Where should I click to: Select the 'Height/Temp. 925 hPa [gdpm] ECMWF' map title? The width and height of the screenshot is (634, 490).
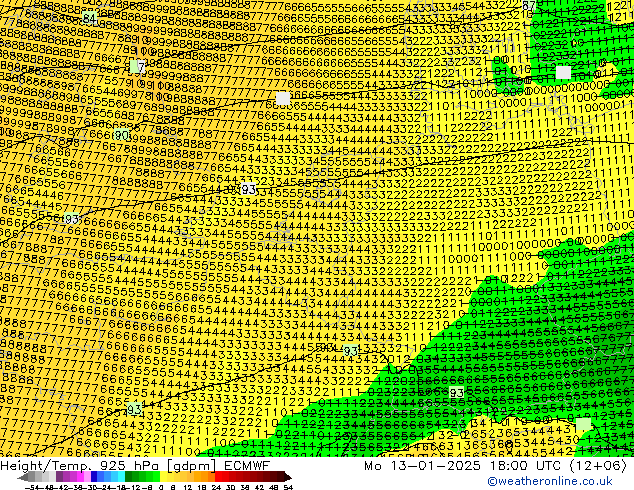tap(135, 465)
